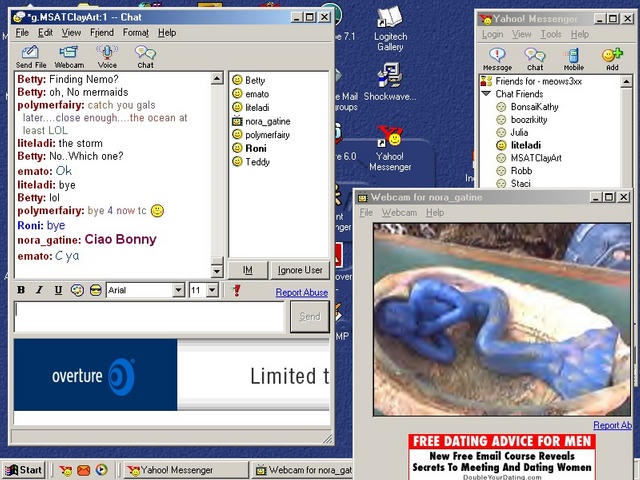
Task: Select Julia in friends list
Action: pos(519,132)
